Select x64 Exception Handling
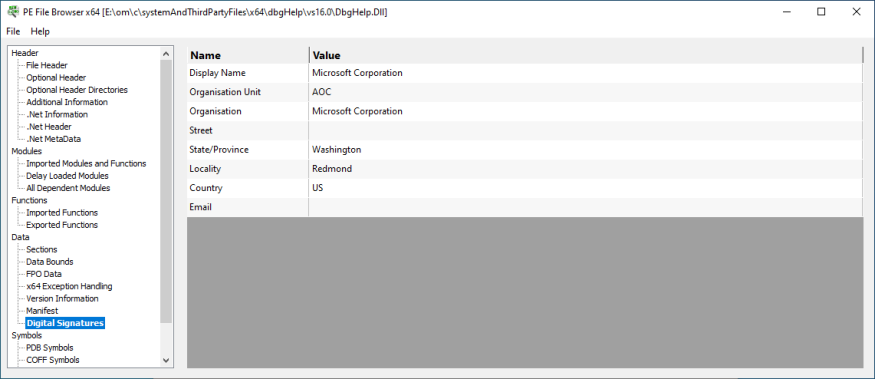 [x=69, y=286]
